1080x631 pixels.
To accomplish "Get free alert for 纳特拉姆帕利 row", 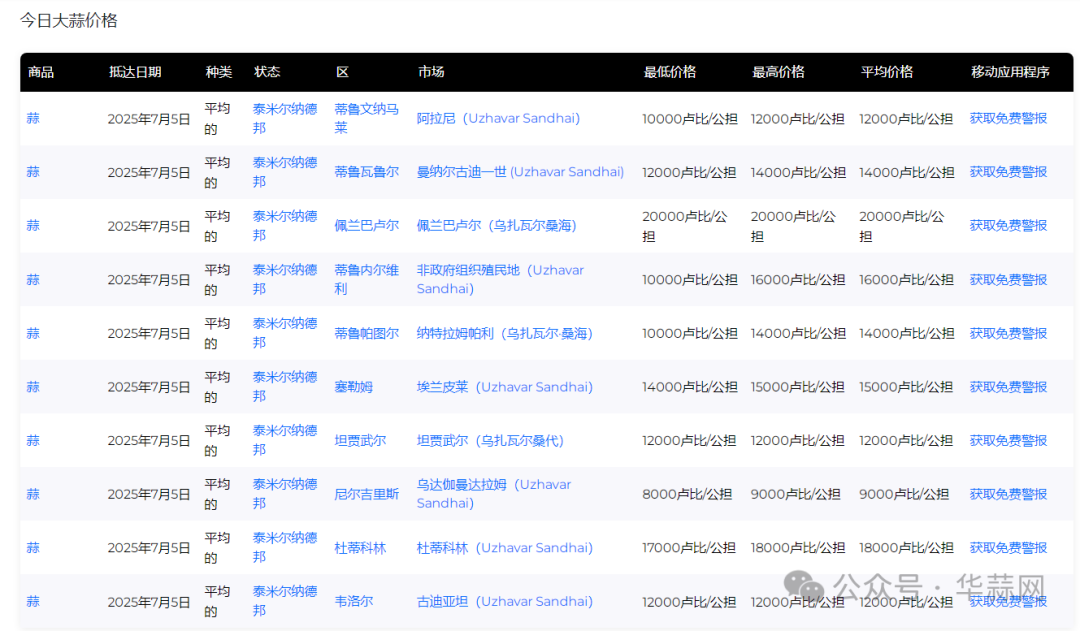I will click(1008, 333).
